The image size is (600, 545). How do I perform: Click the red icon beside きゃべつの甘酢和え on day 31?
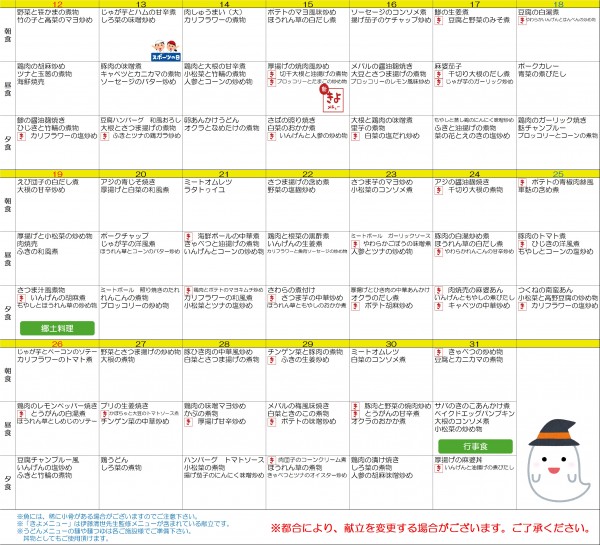(440, 354)
